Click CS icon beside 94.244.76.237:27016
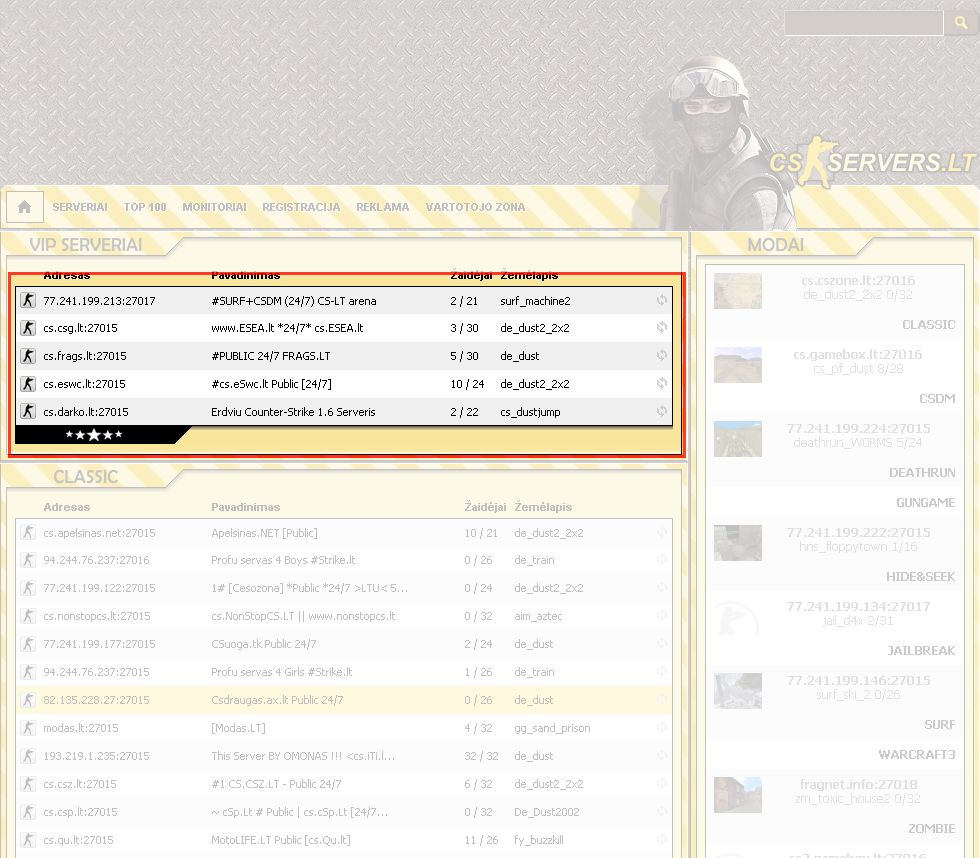 click(x=28, y=560)
